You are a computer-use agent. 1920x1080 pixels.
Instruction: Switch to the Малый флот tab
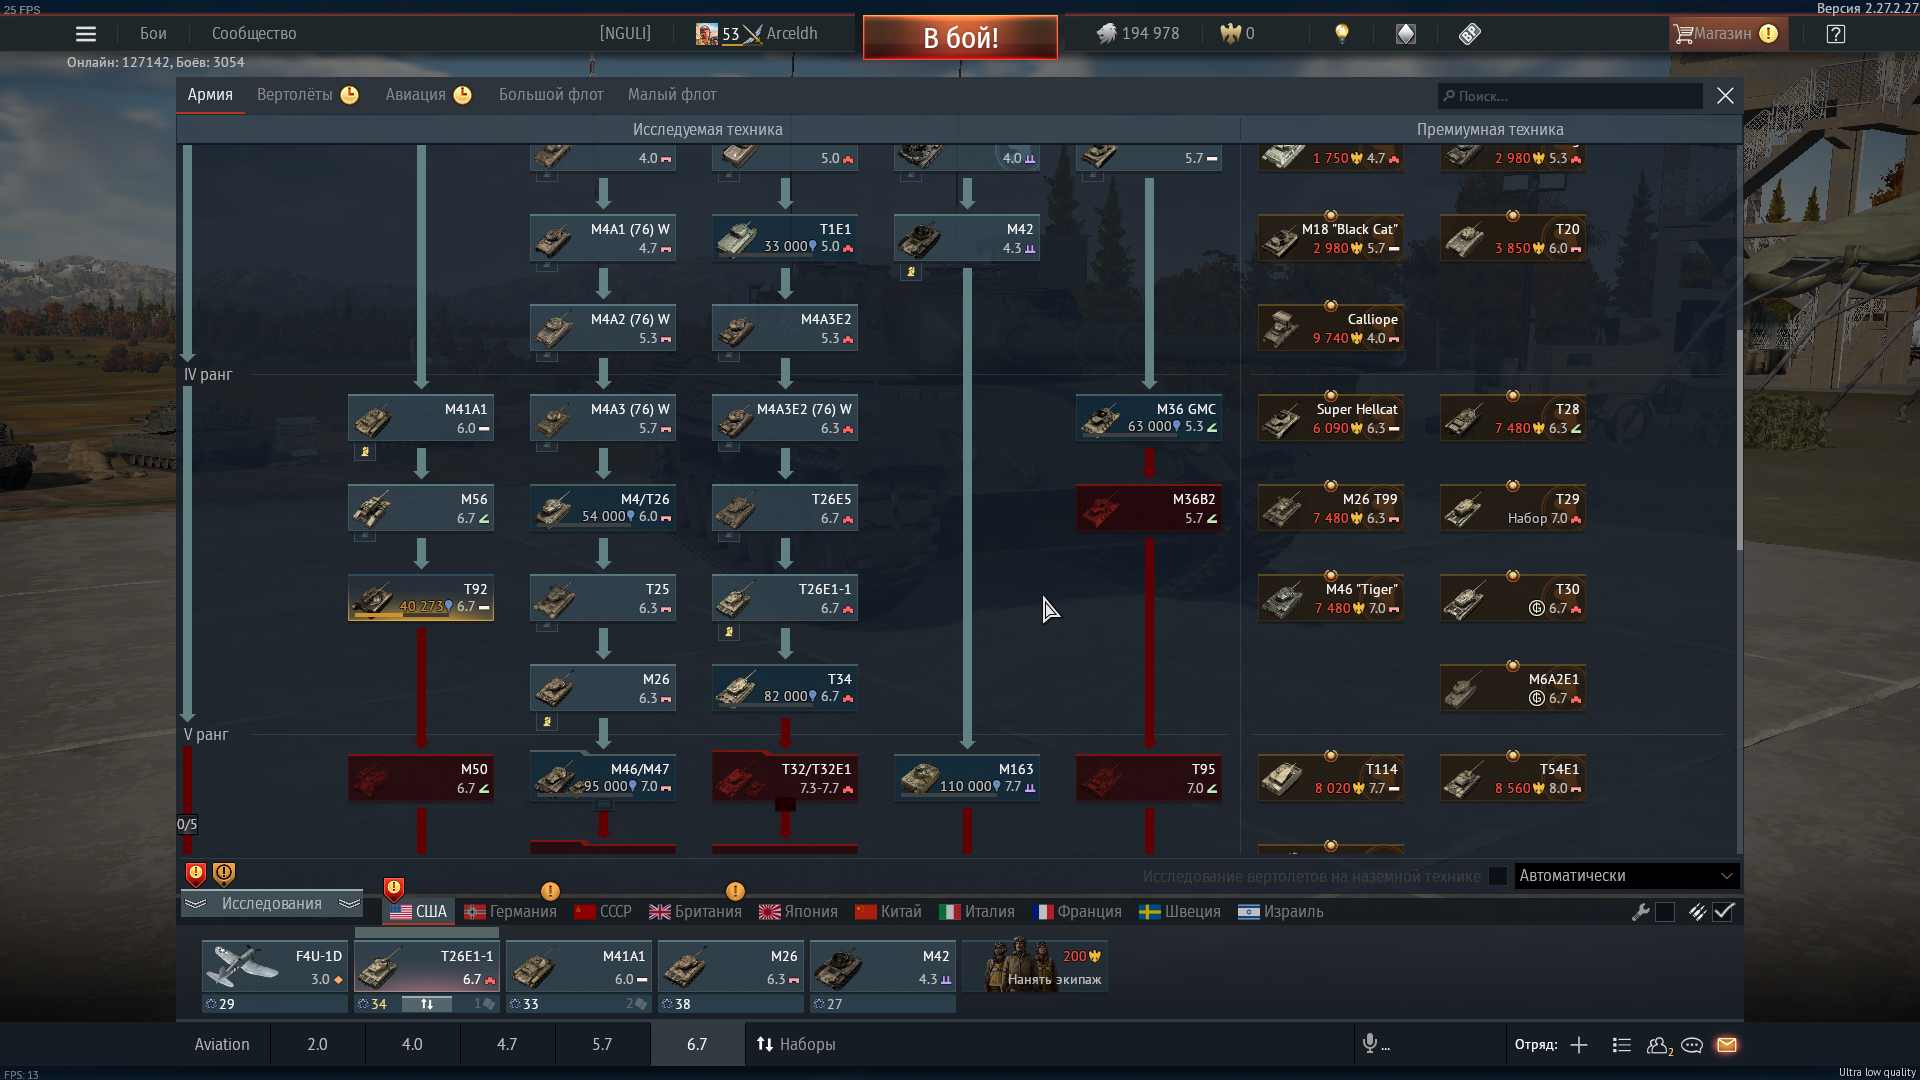(x=672, y=95)
